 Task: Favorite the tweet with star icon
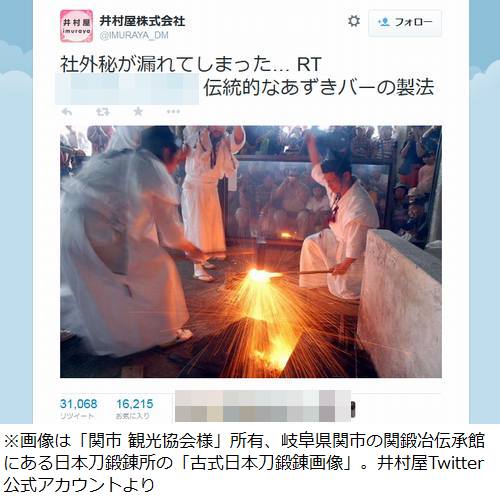click(138, 112)
